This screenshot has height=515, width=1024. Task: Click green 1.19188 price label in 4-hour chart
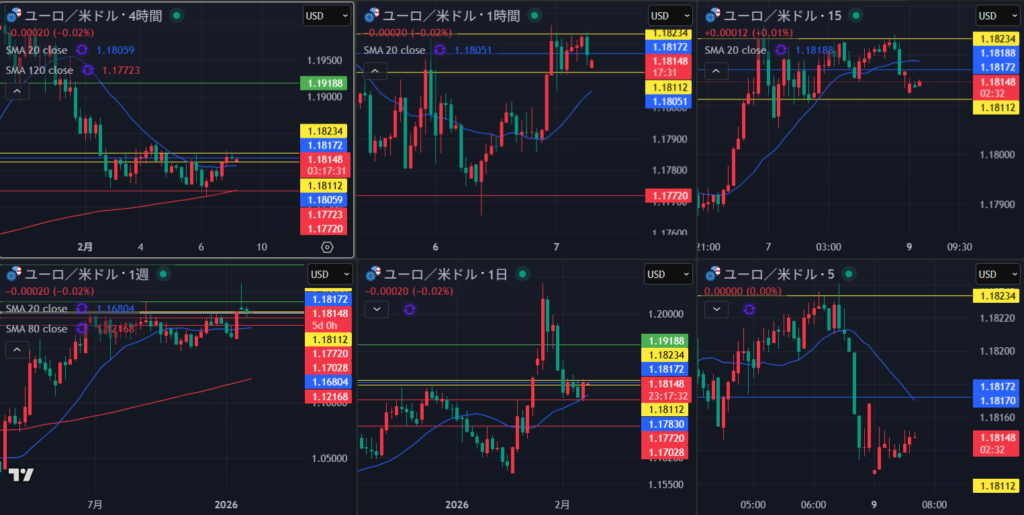(x=323, y=84)
